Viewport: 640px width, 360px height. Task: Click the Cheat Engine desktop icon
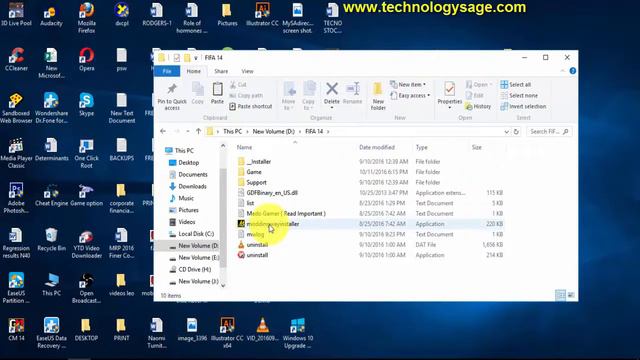[51, 195]
